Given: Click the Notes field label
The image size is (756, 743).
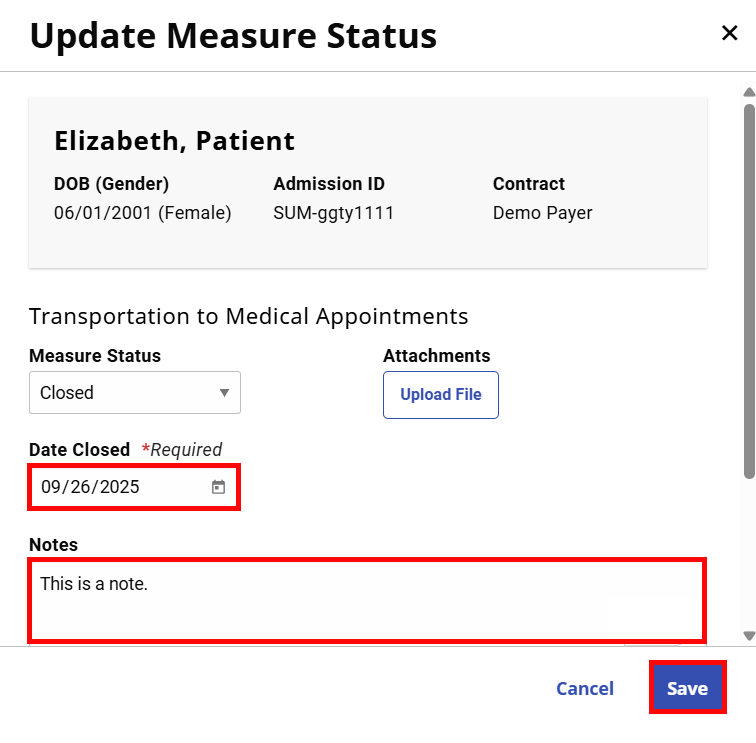Looking at the screenshot, I should click(x=53, y=545).
